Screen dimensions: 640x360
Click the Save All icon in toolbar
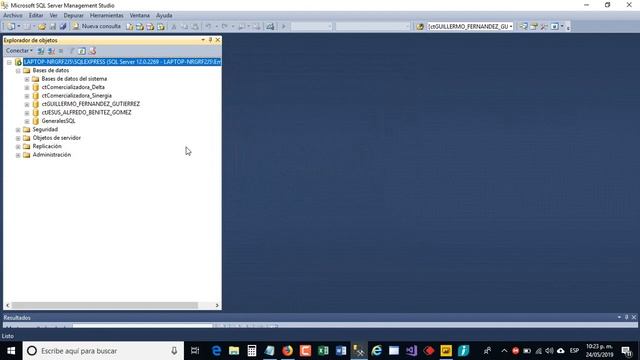63,27
